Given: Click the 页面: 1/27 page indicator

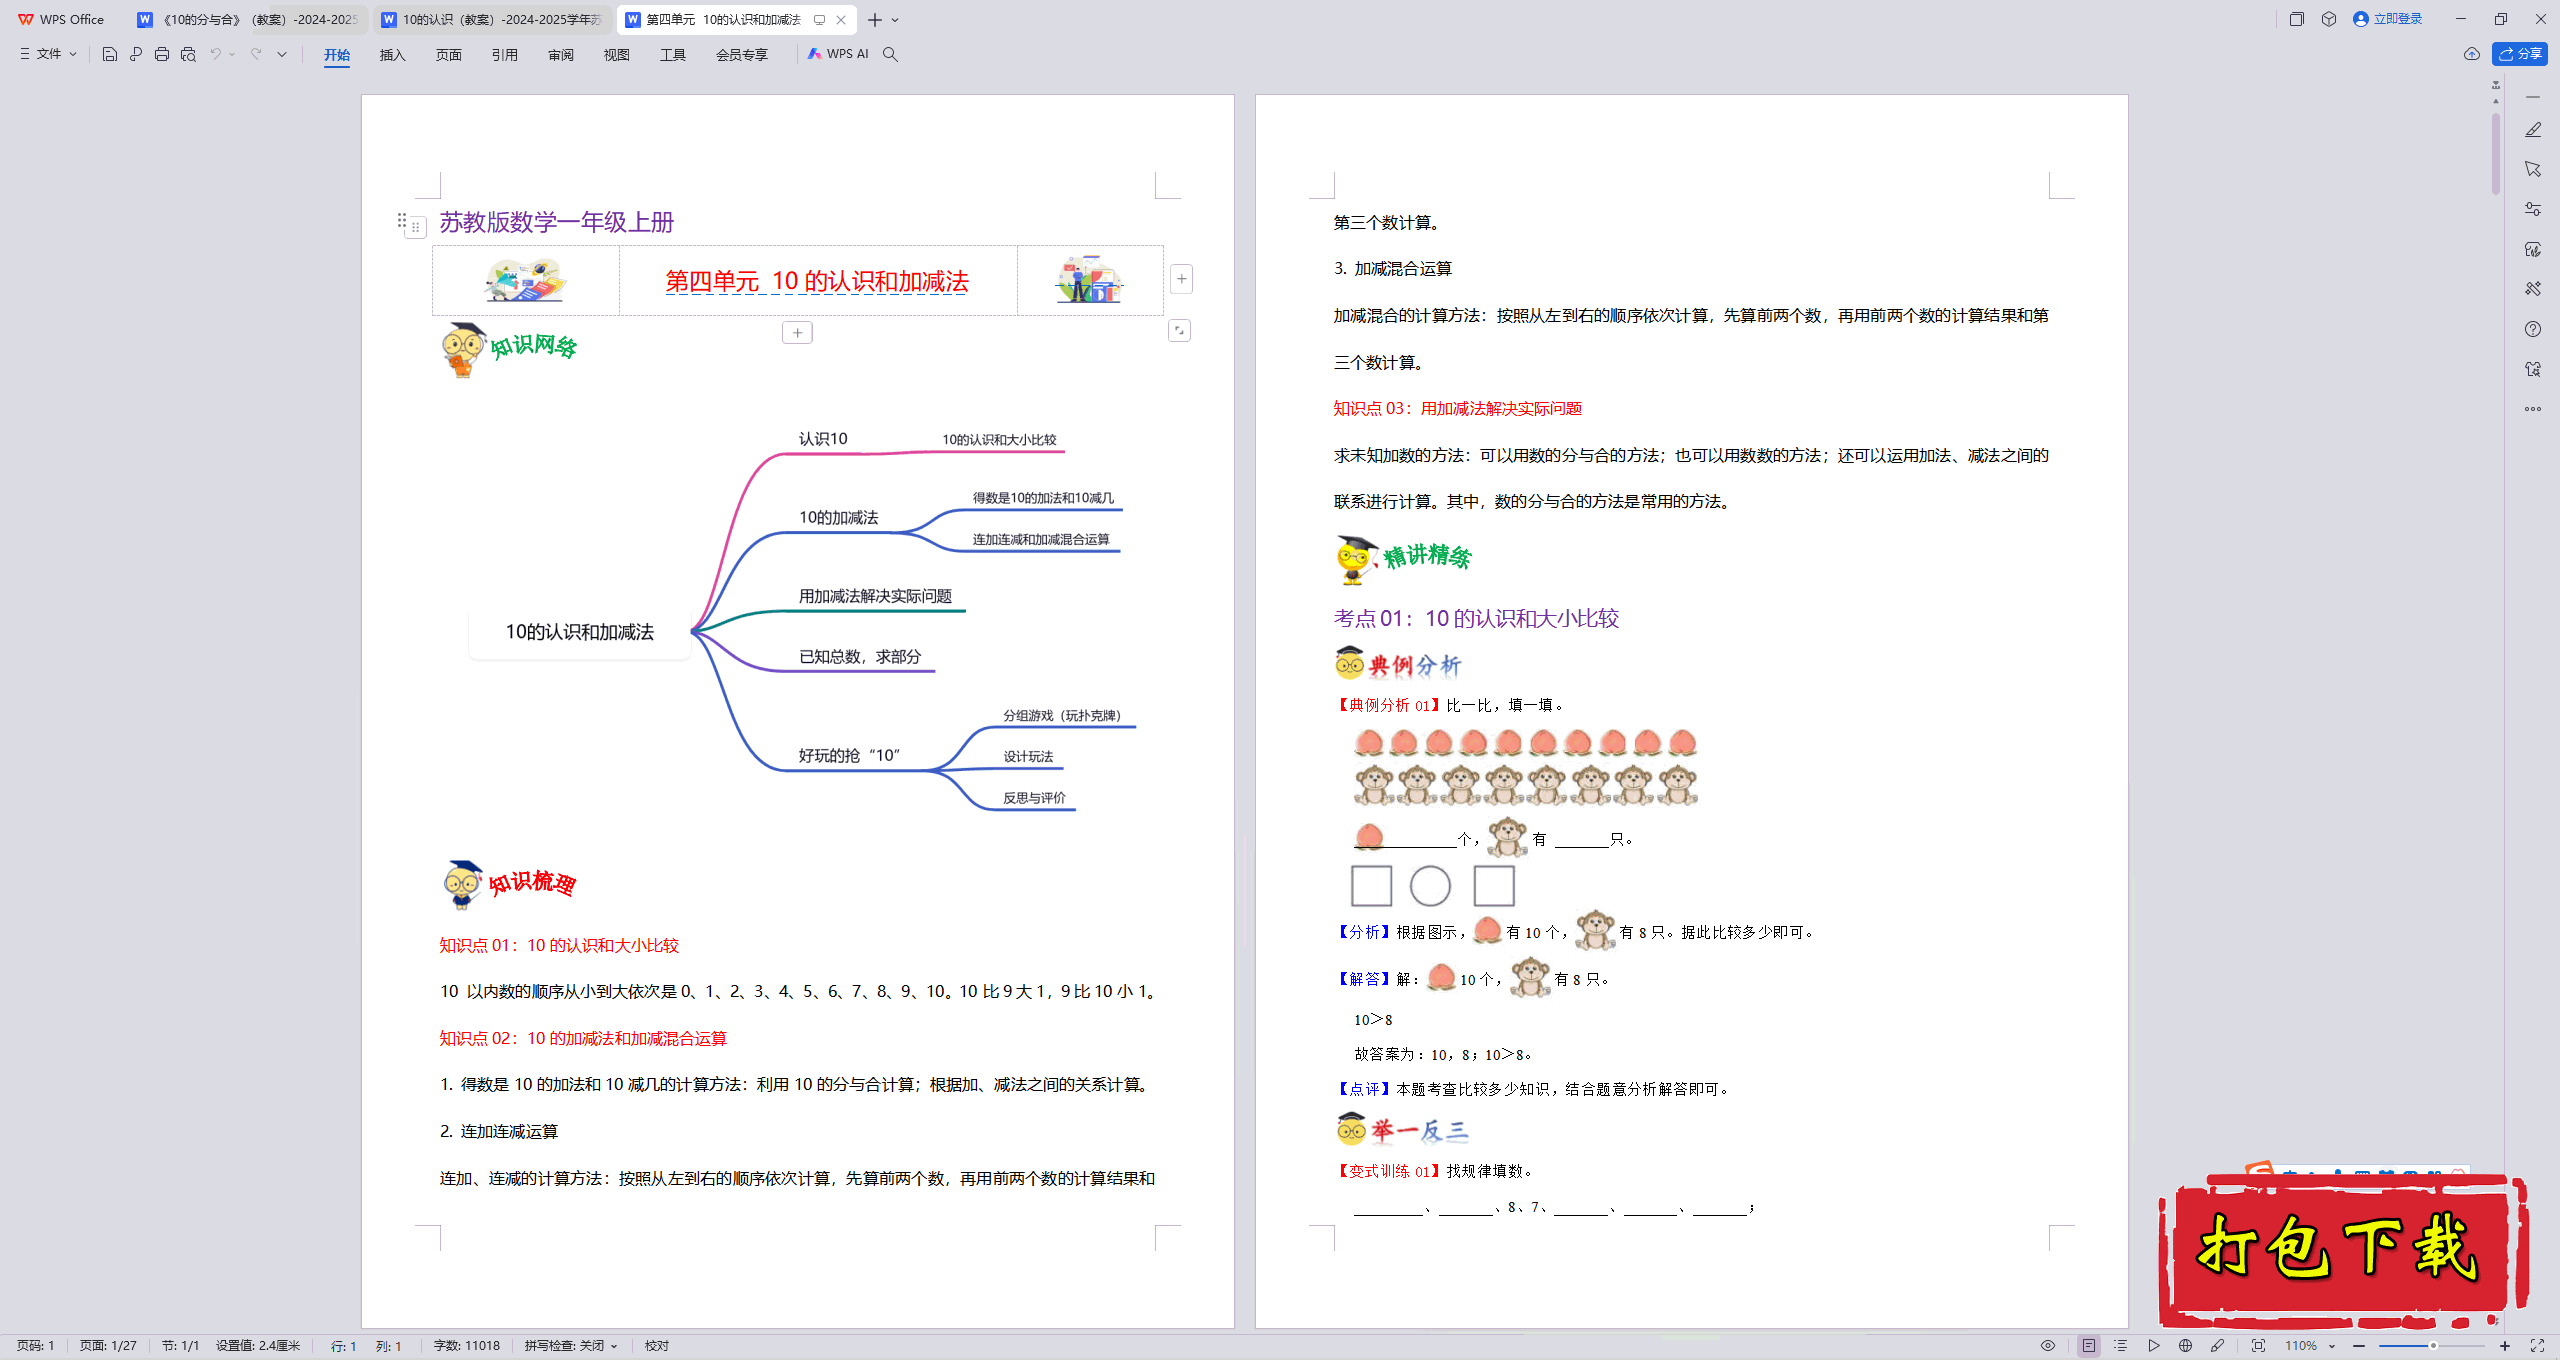Looking at the screenshot, I should [108, 1346].
